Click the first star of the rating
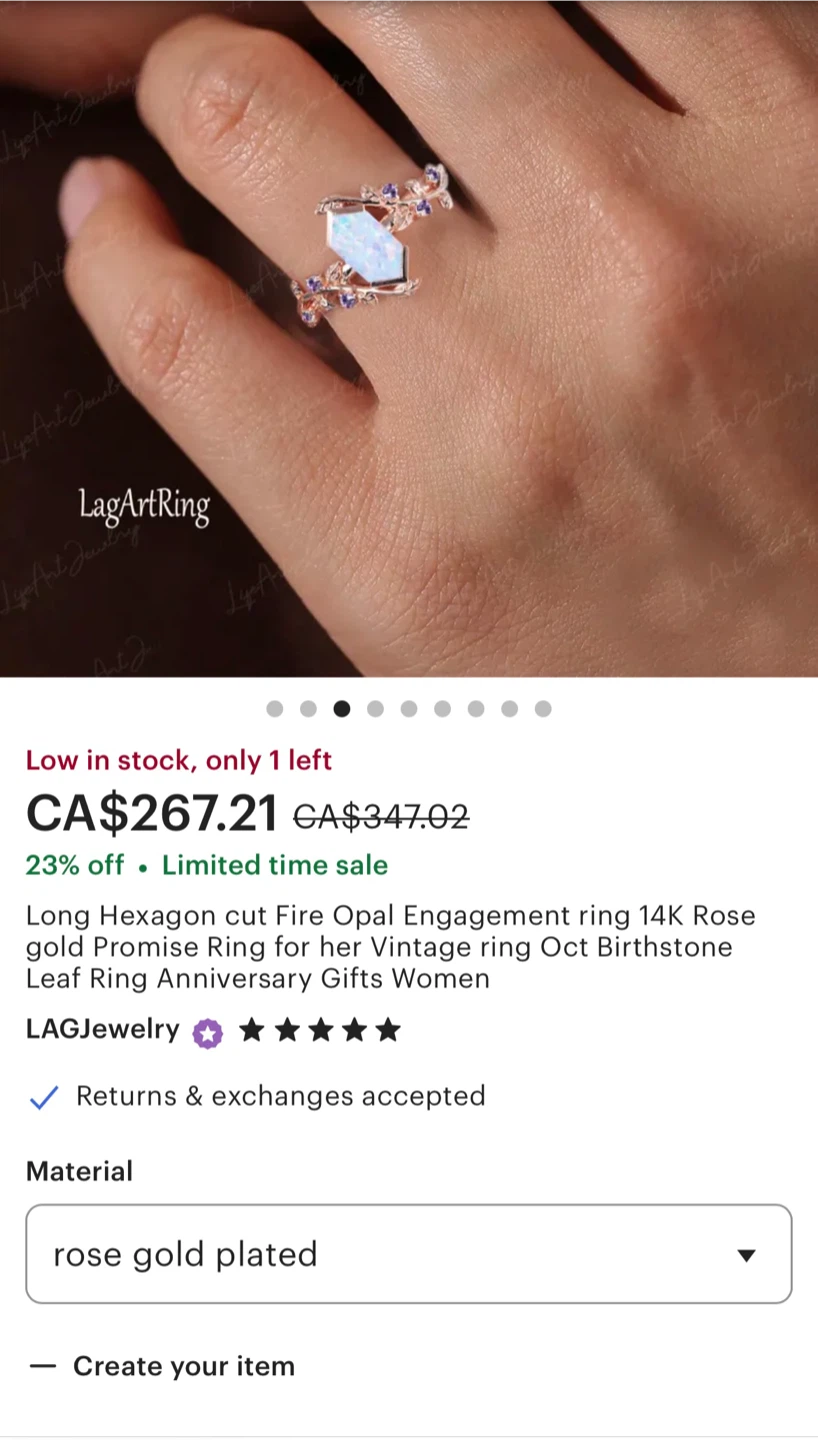The height and width of the screenshot is (1440, 818). (252, 1030)
